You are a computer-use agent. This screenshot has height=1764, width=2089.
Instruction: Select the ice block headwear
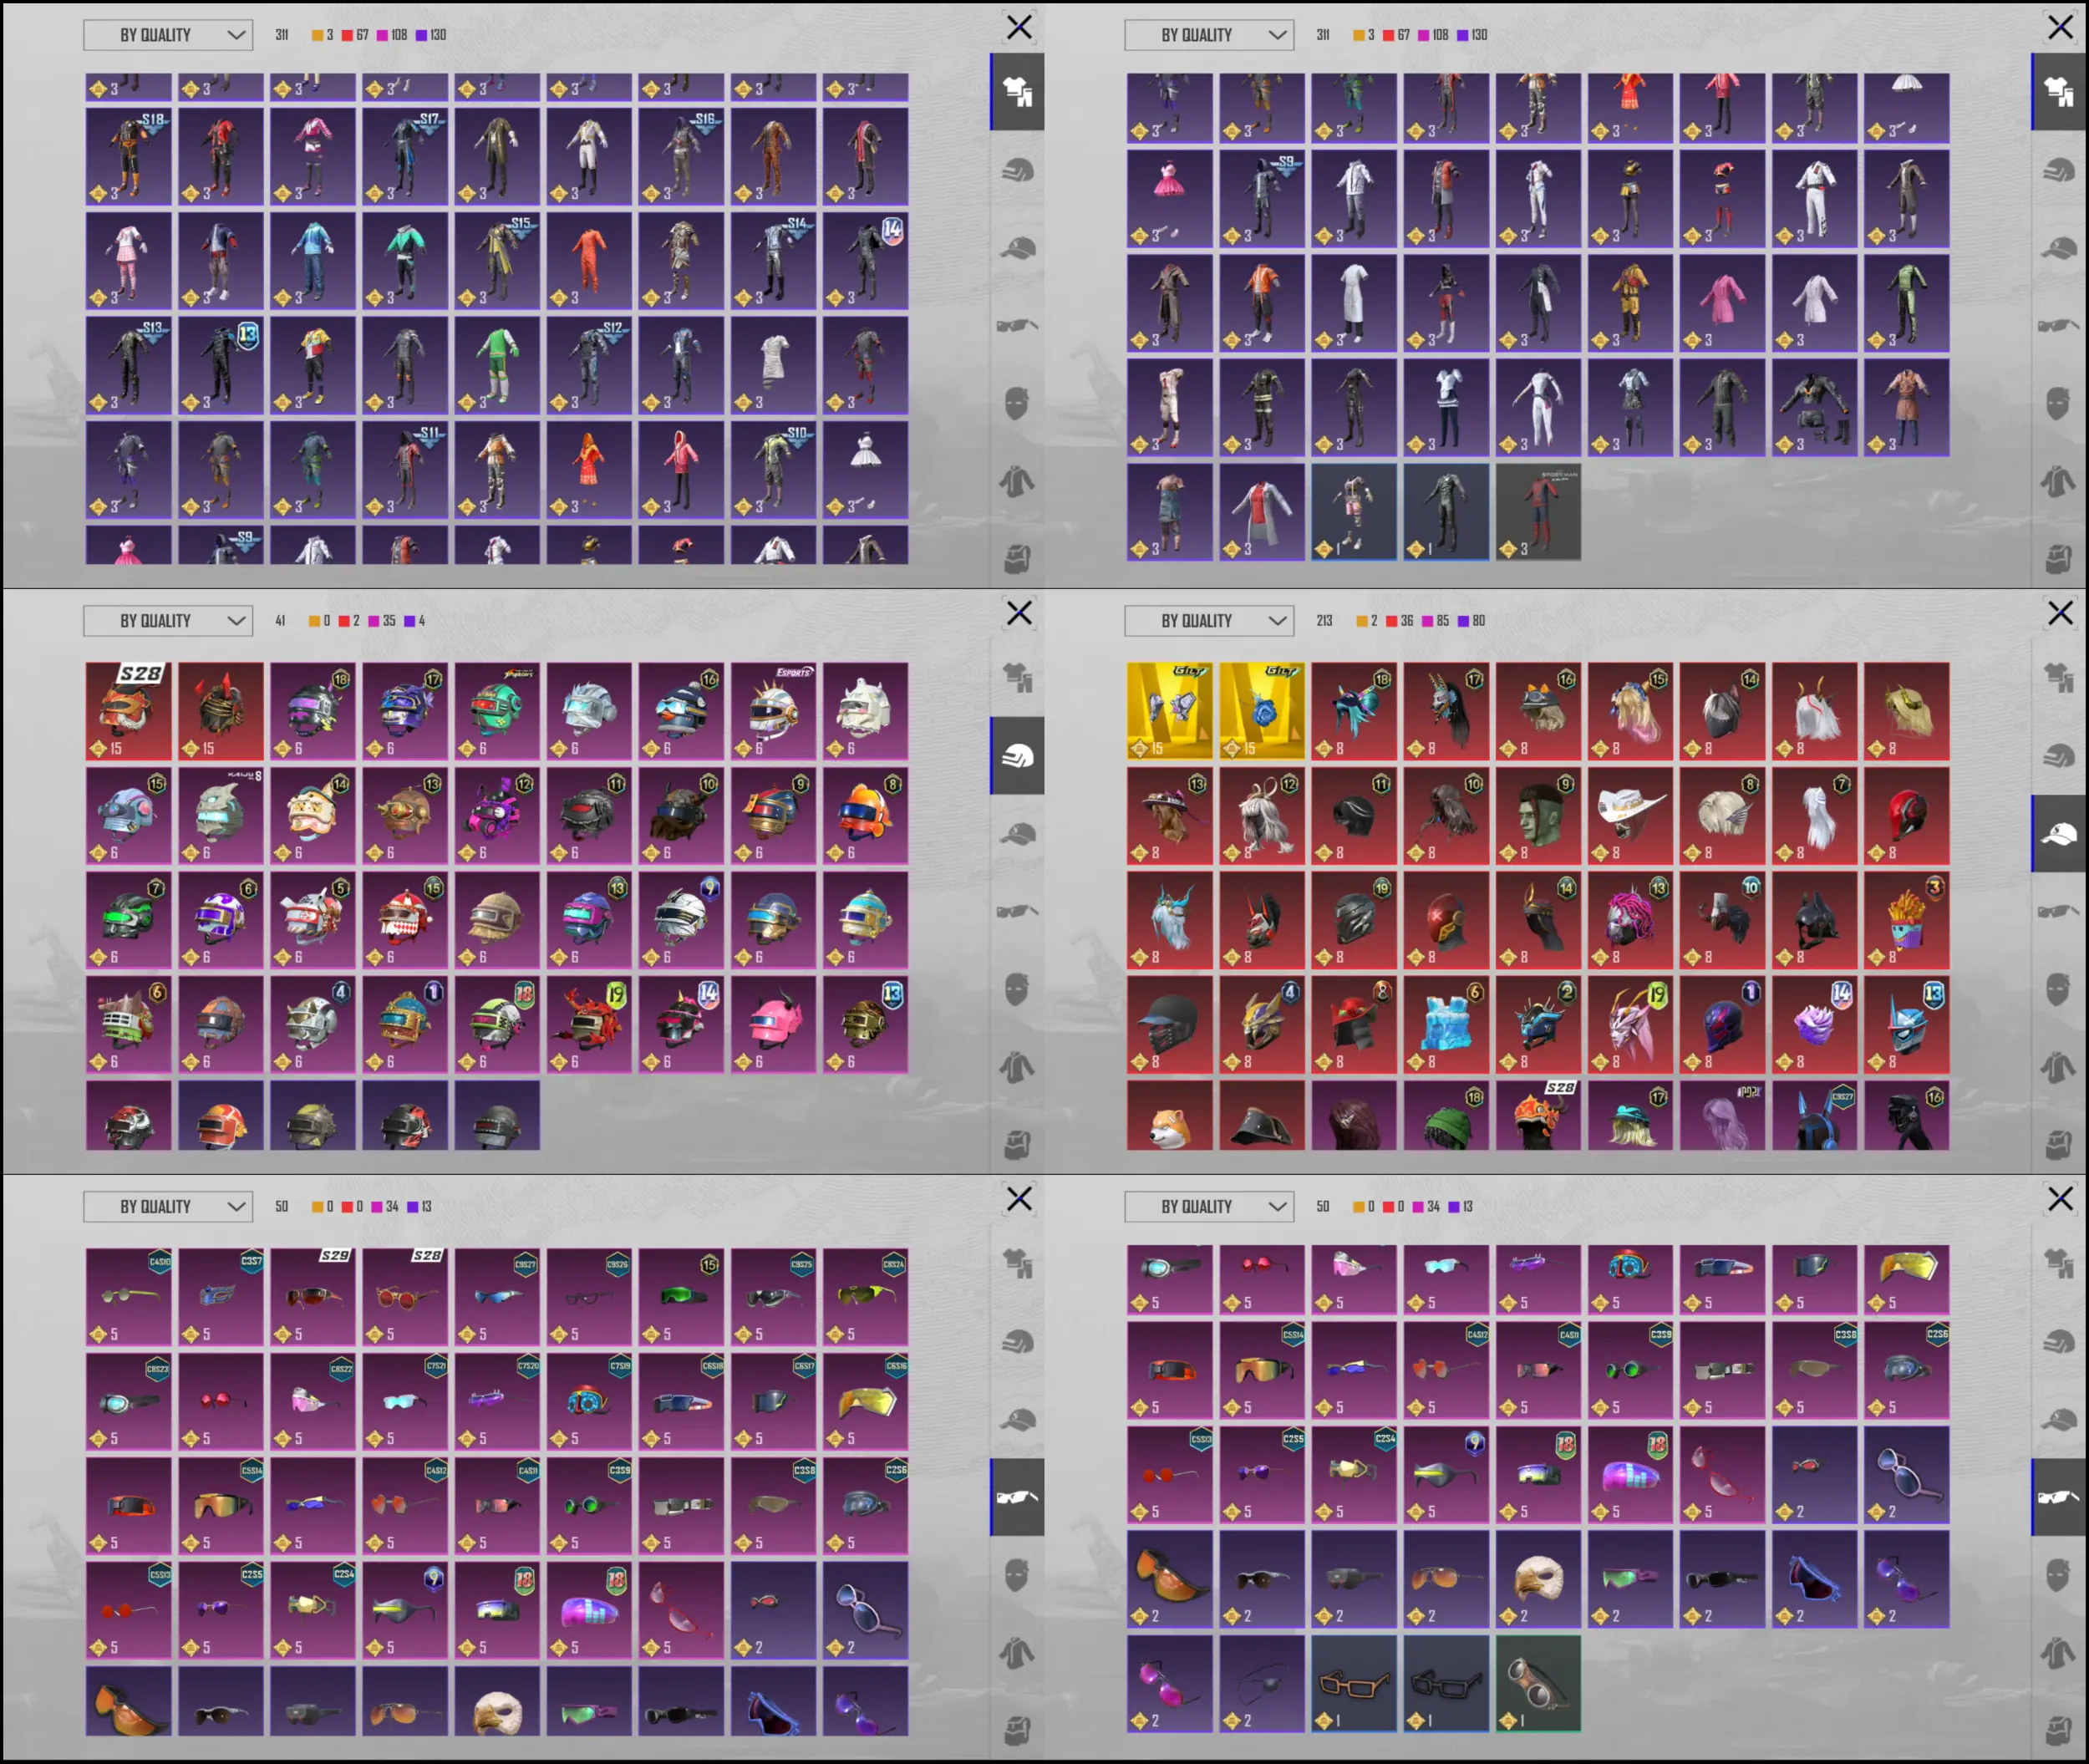click(x=1446, y=1024)
